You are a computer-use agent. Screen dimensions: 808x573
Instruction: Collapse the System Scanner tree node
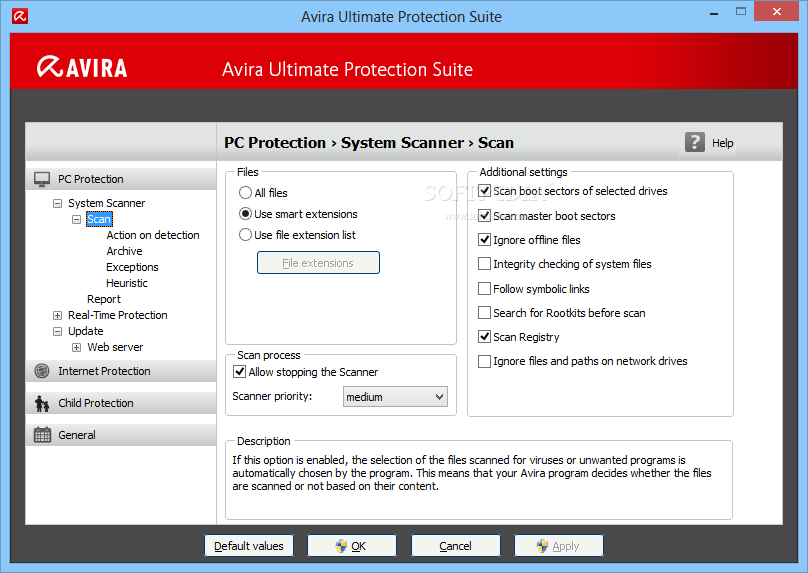pos(57,204)
